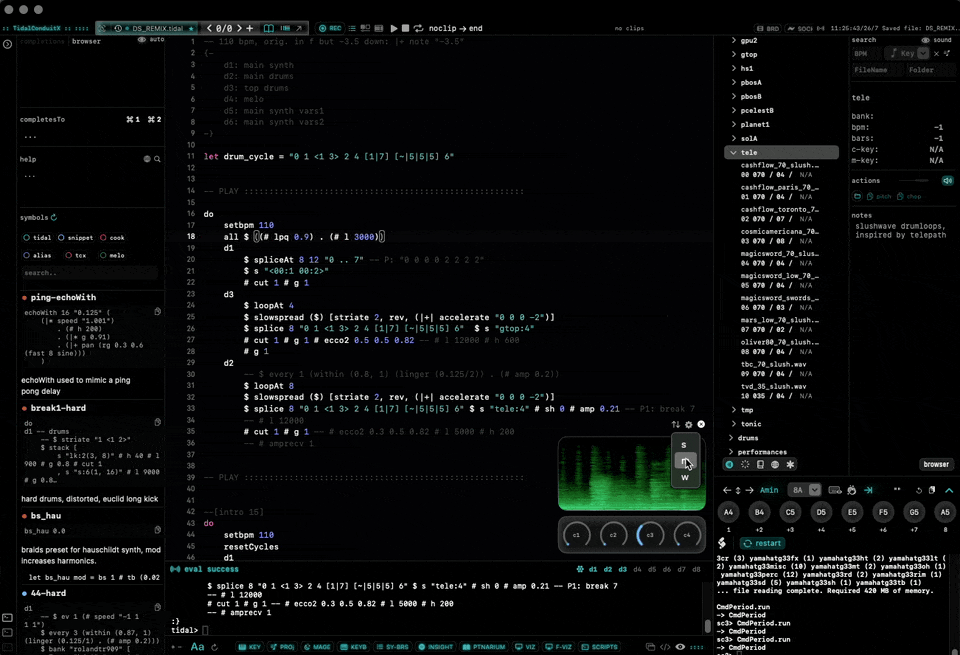Stop playback with the square button
The image size is (960, 655).
point(405,28)
